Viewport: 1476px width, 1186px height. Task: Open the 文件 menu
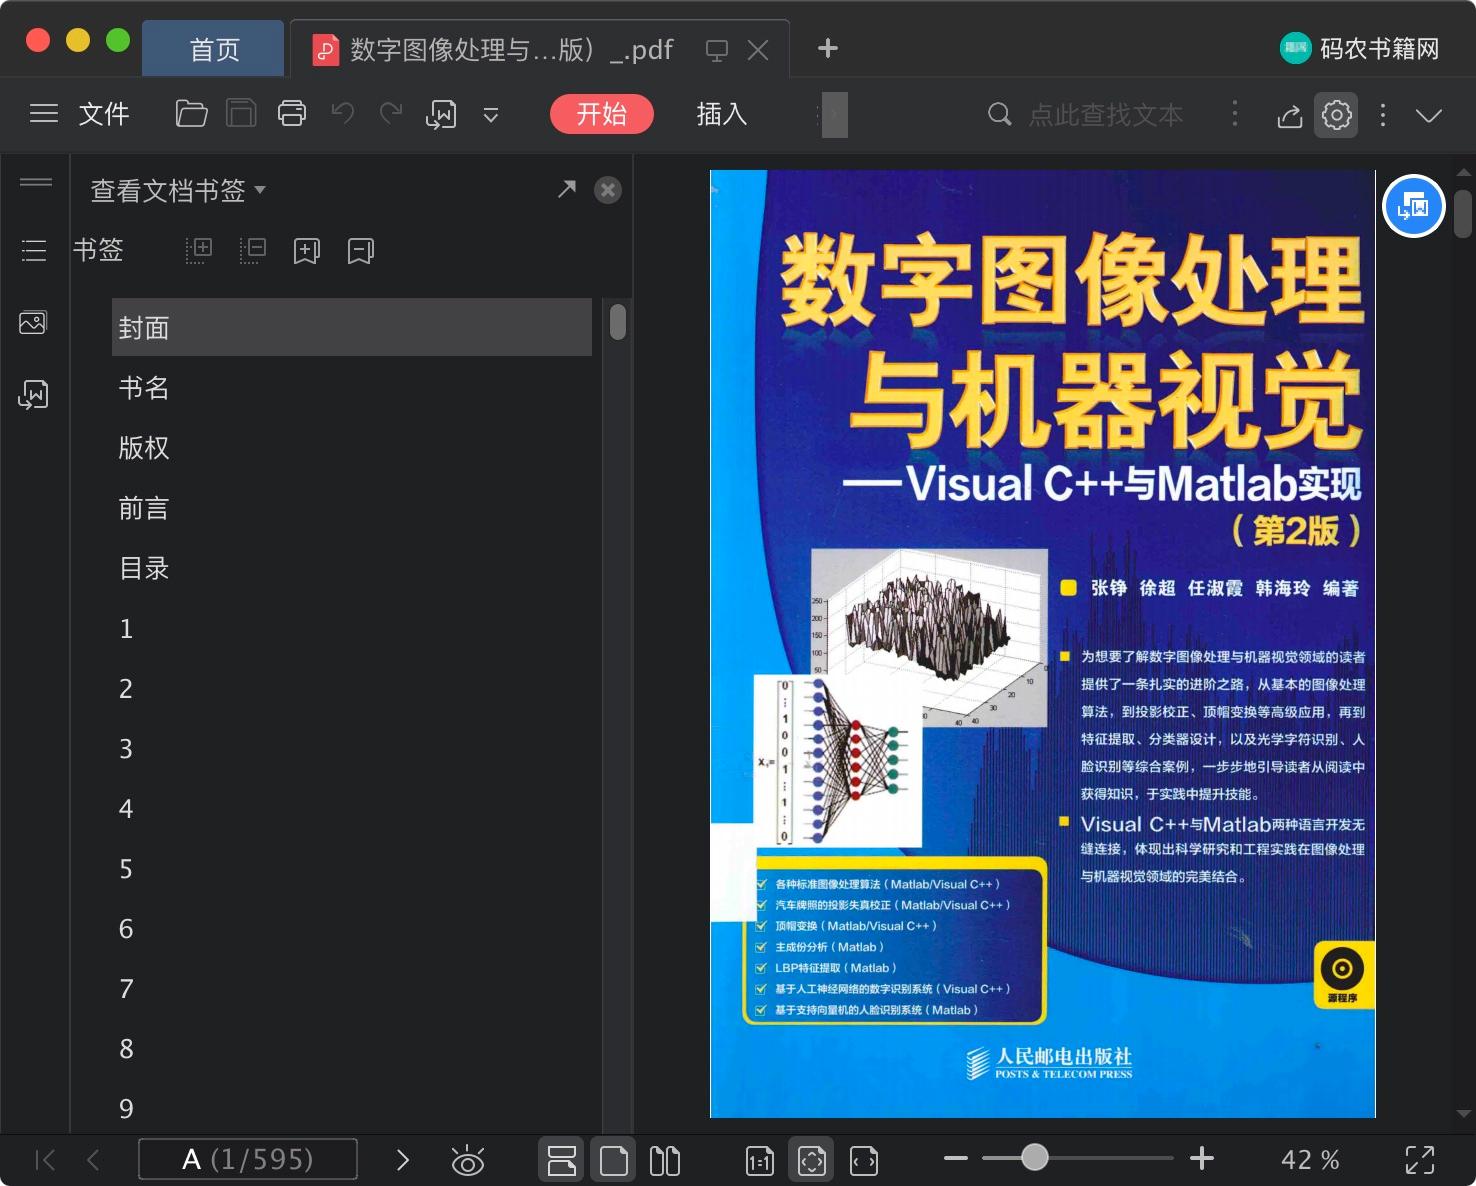pos(104,114)
